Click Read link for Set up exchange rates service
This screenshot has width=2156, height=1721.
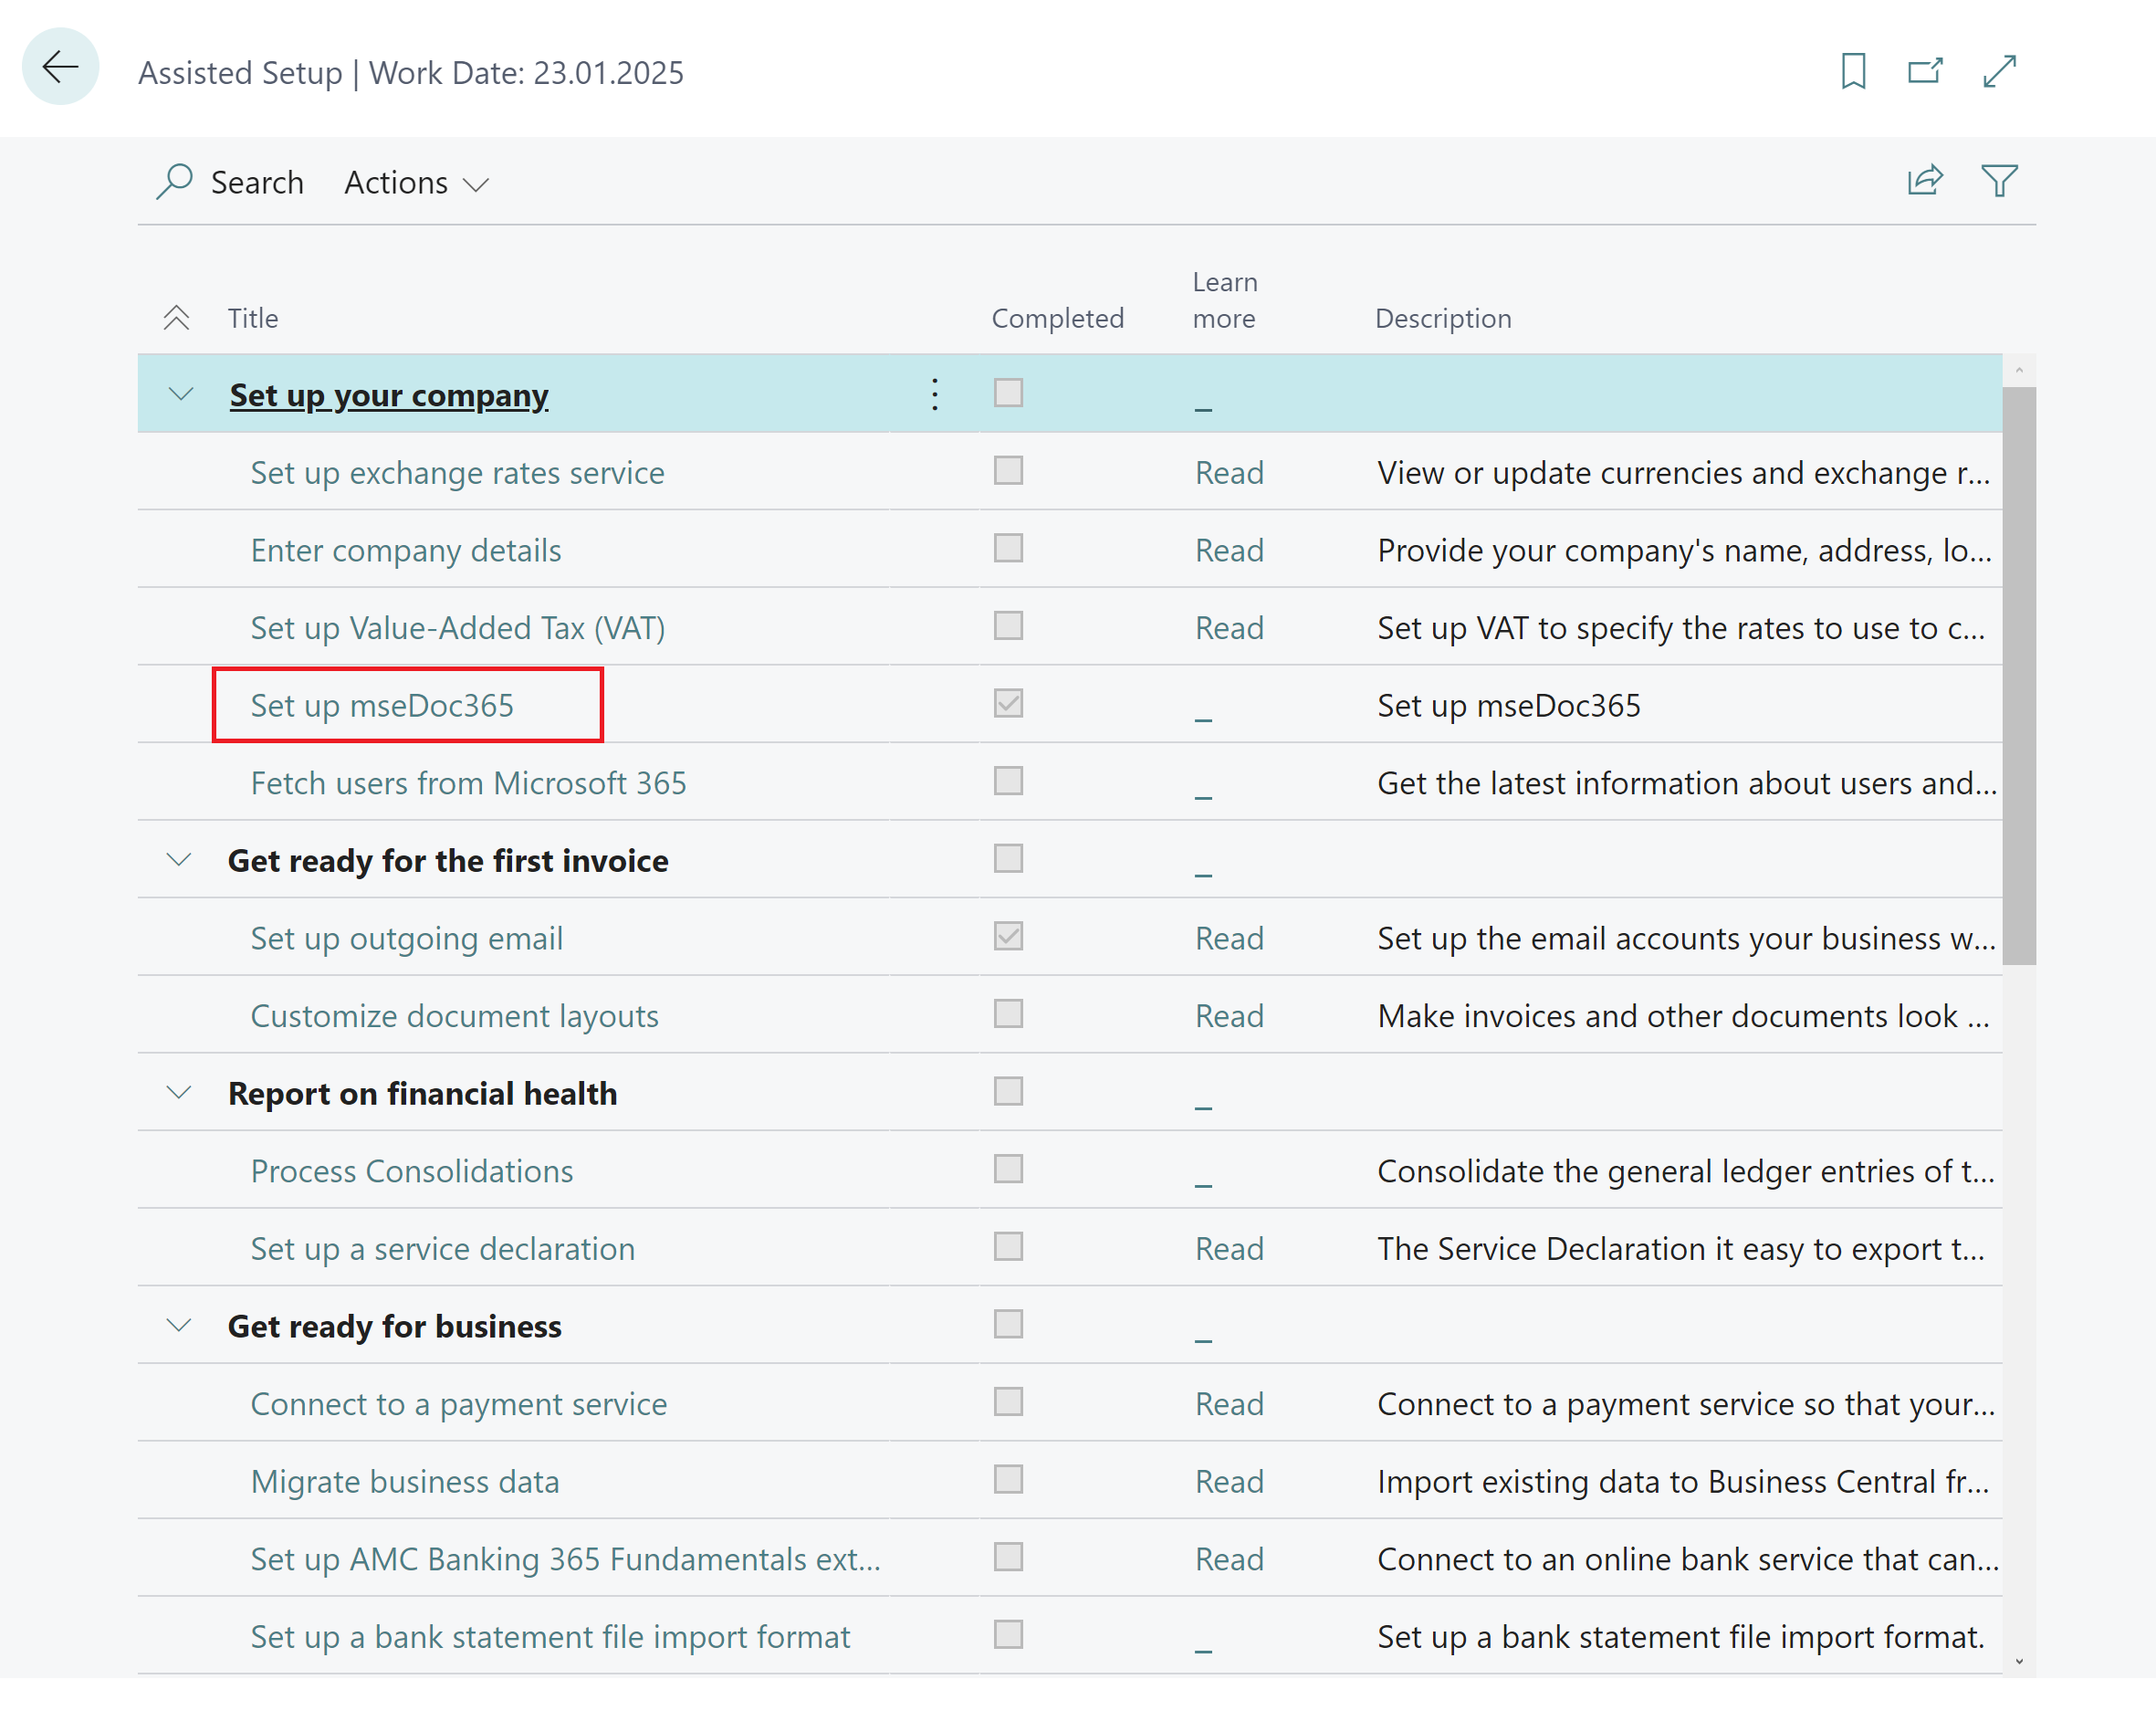click(1229, 473)
